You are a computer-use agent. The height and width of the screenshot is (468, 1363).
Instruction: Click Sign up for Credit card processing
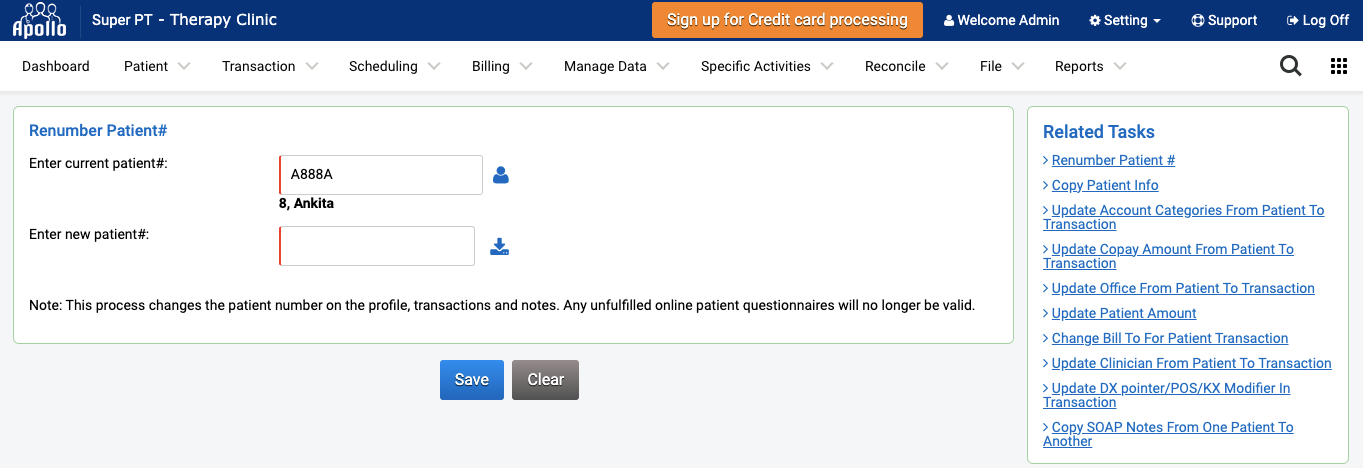click(787, 20)
